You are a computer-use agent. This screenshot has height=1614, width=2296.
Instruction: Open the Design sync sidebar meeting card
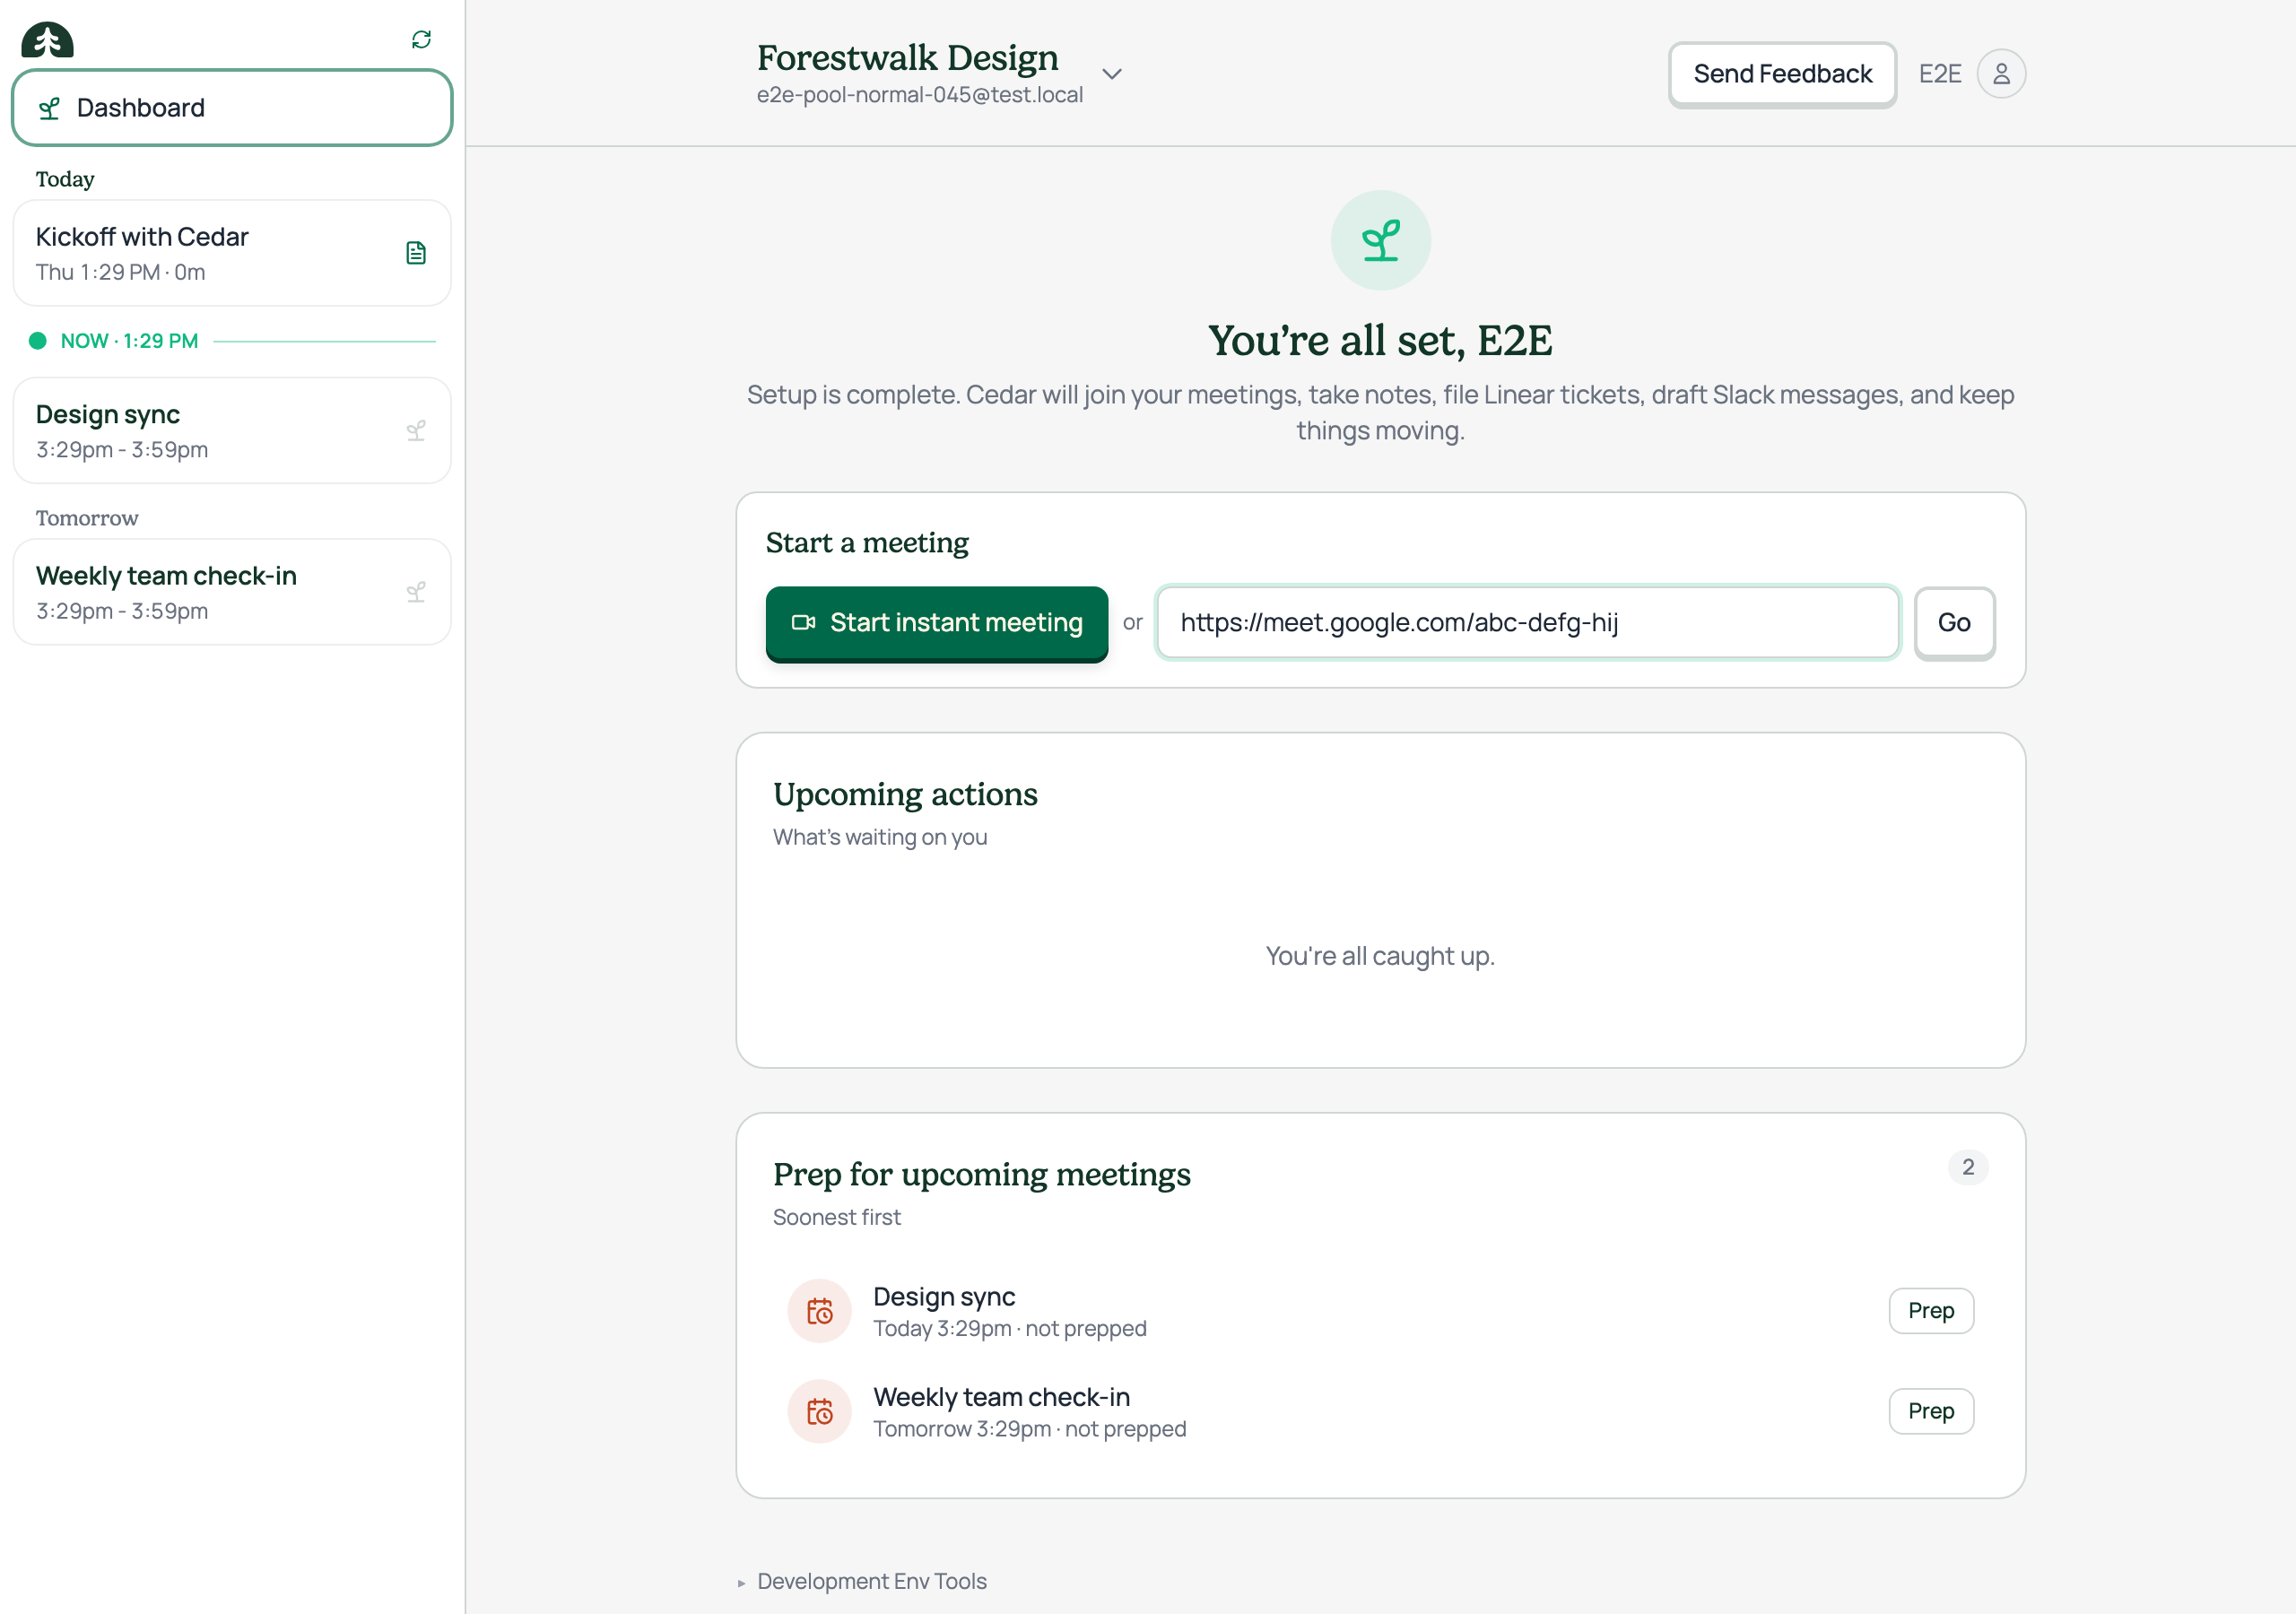click(232, 431)
